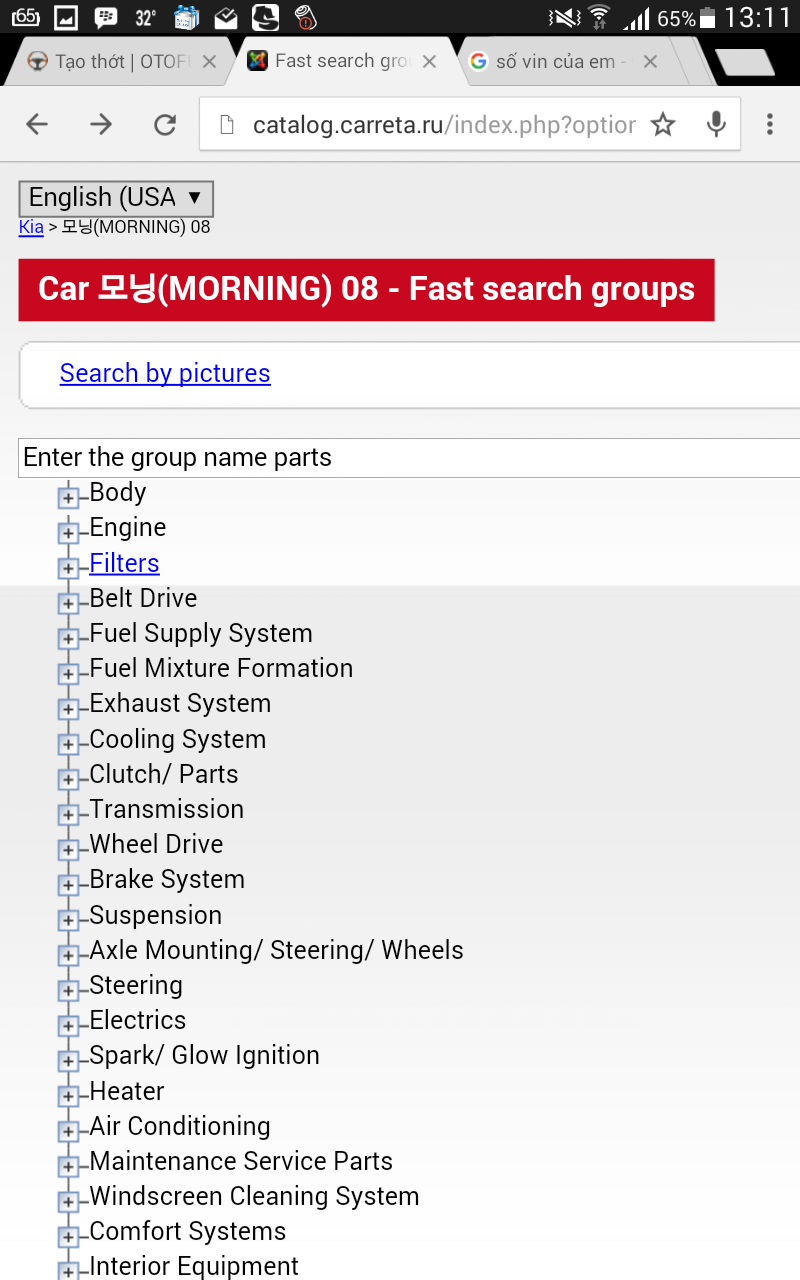
Task: Open the English (USA) language dropdown
Action: tap(116, 198)
